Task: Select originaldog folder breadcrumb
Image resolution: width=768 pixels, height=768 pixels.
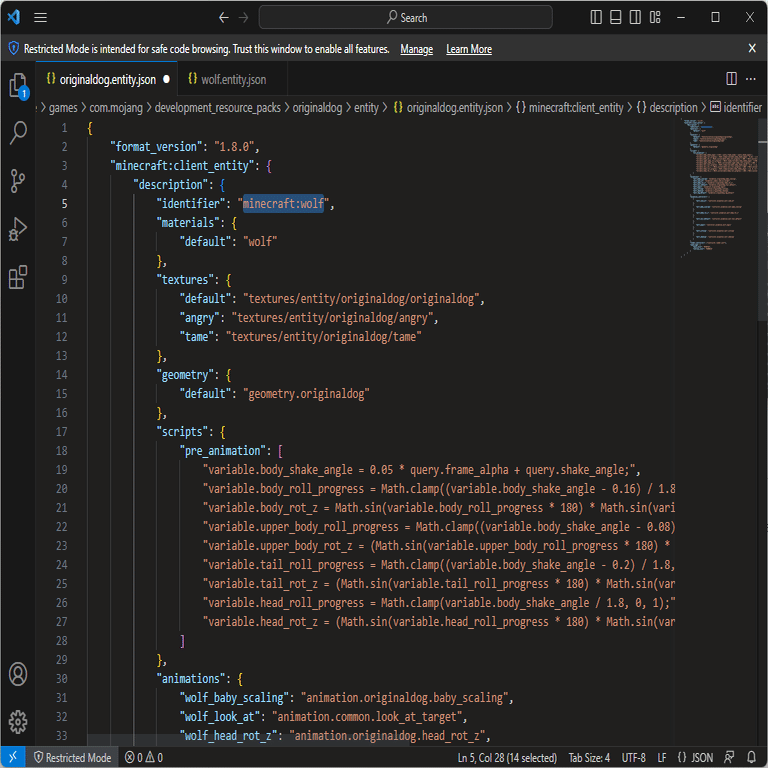Action: click(x=317, y=107)
